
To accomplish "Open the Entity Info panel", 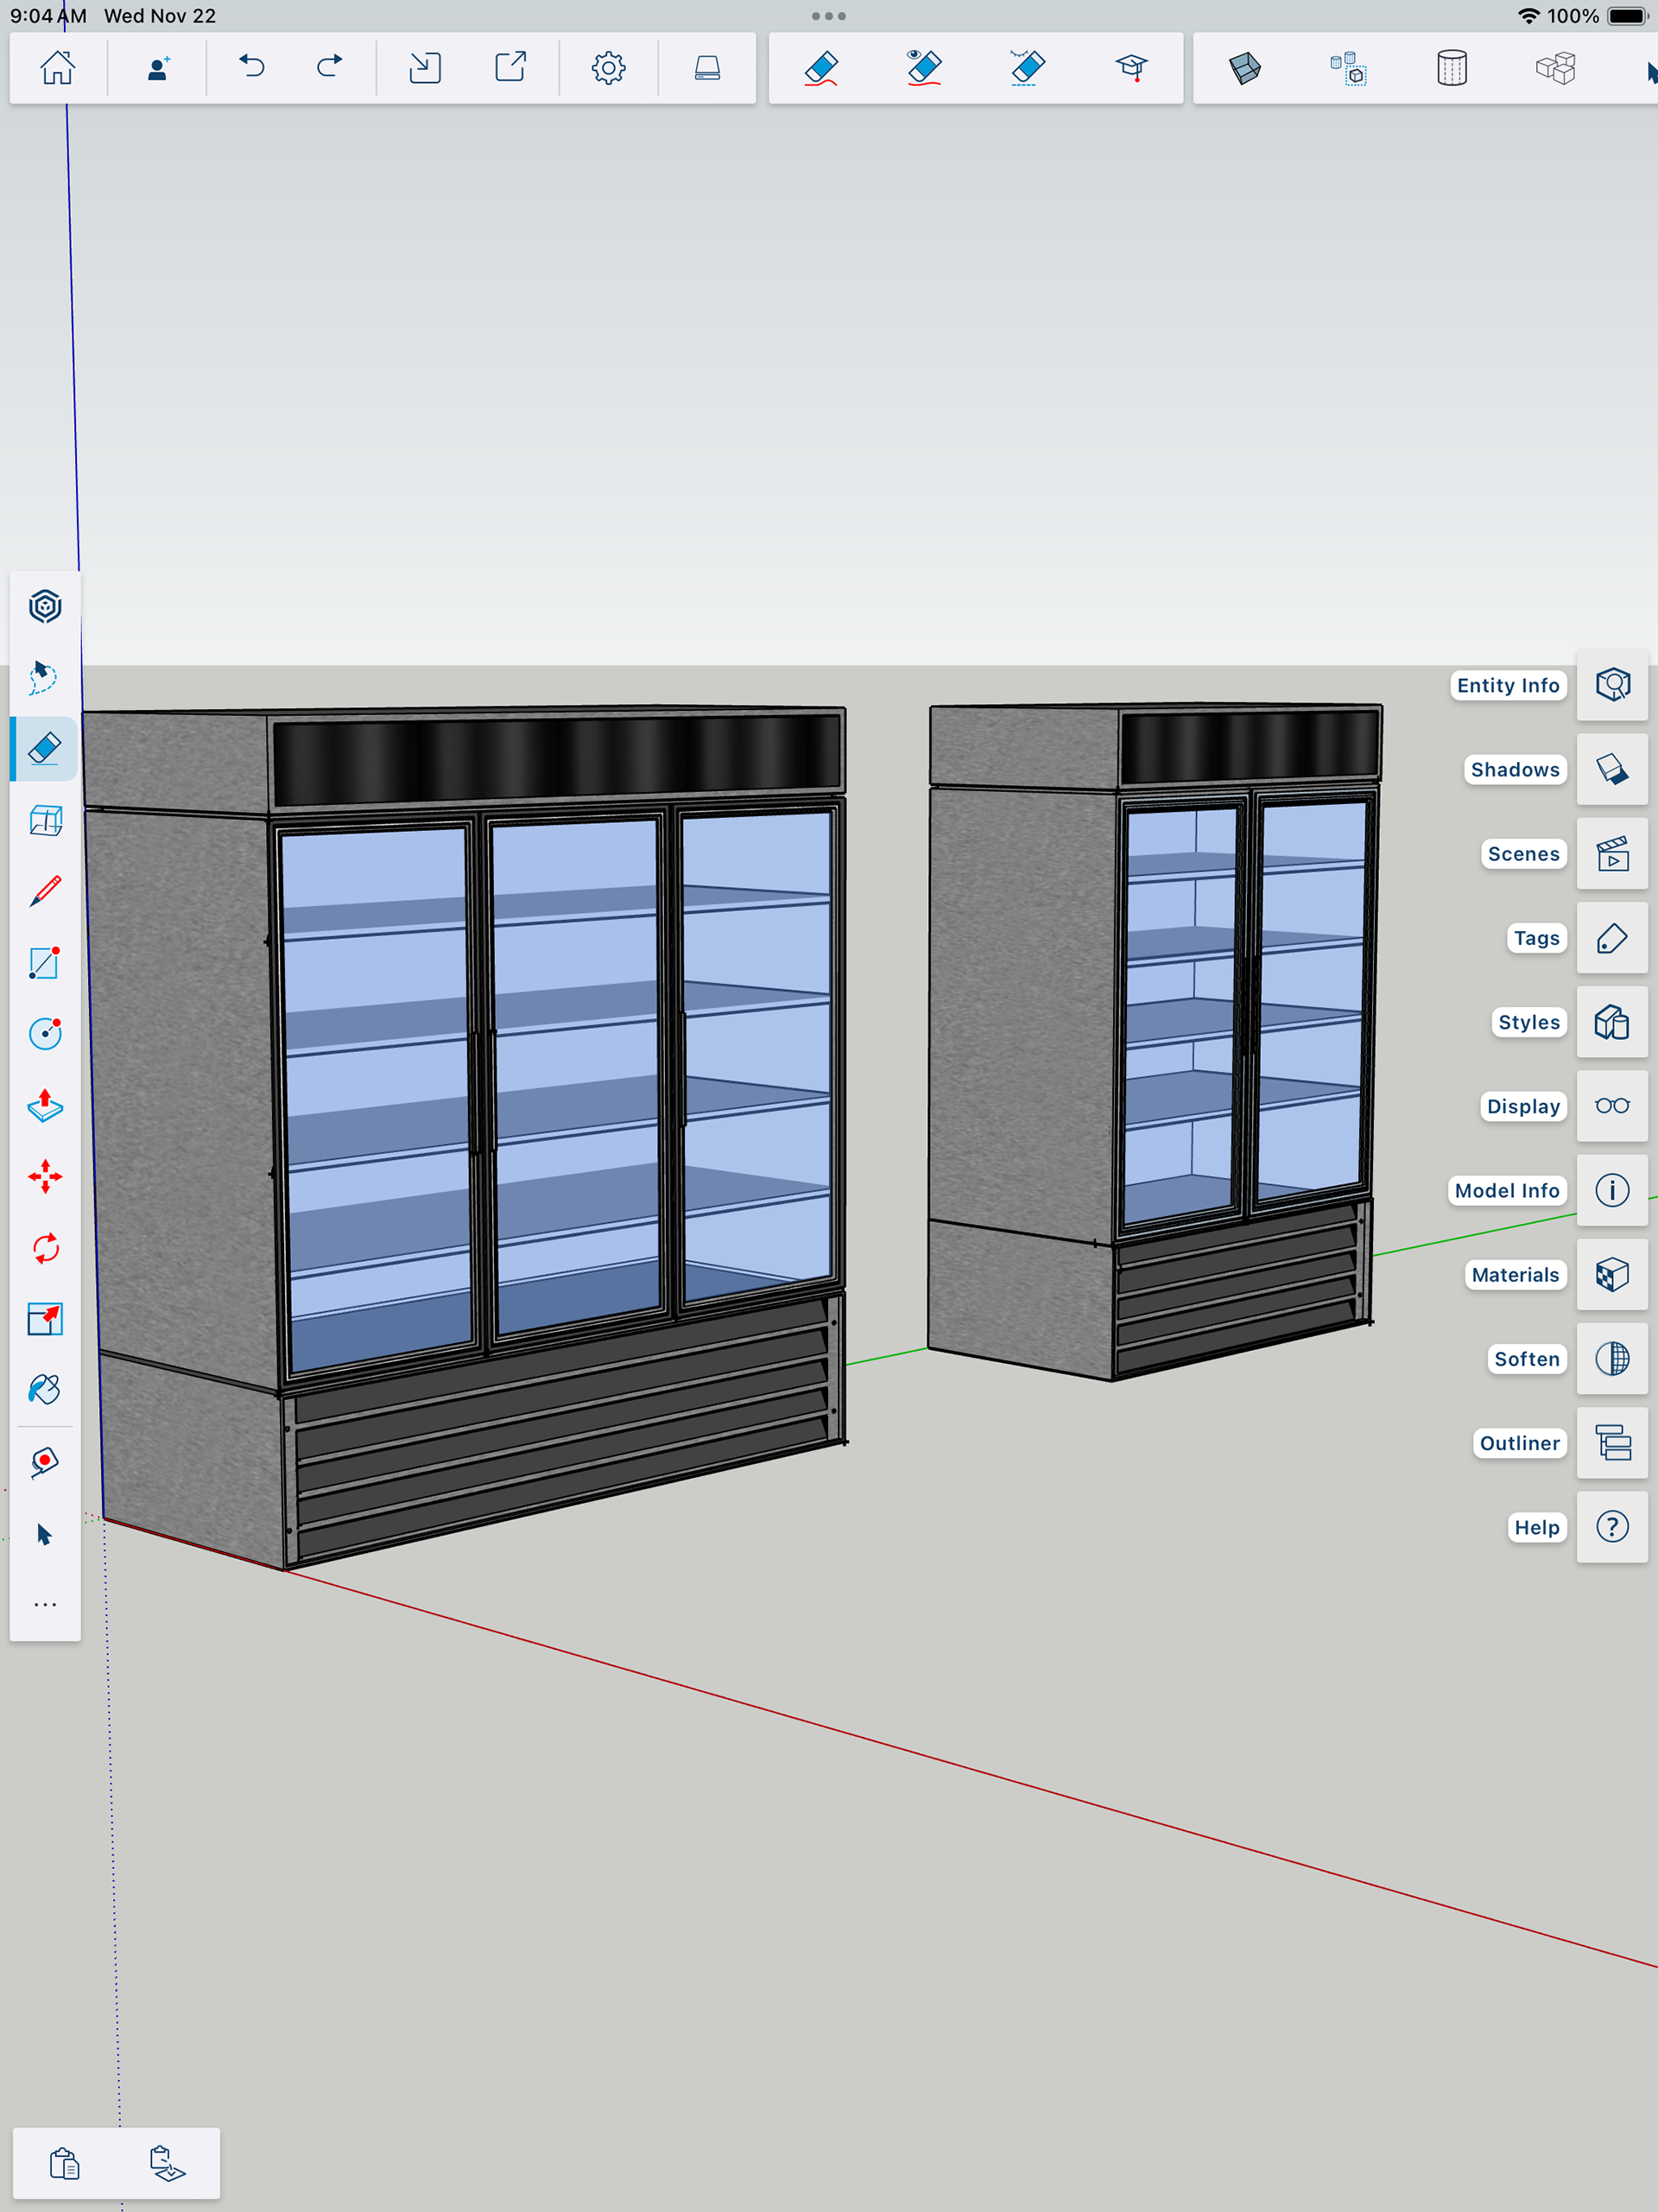I will click(x=1611, y=686).
